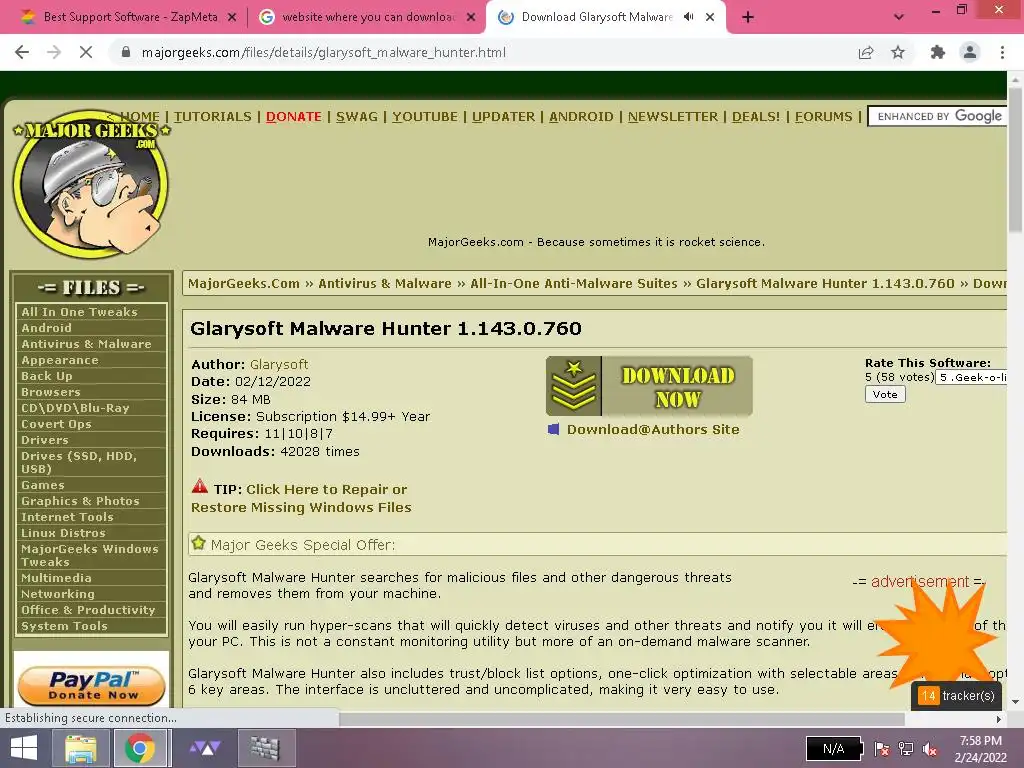
Task: Open the extensions puzzle icon
Action: click(x=938, y=52)
